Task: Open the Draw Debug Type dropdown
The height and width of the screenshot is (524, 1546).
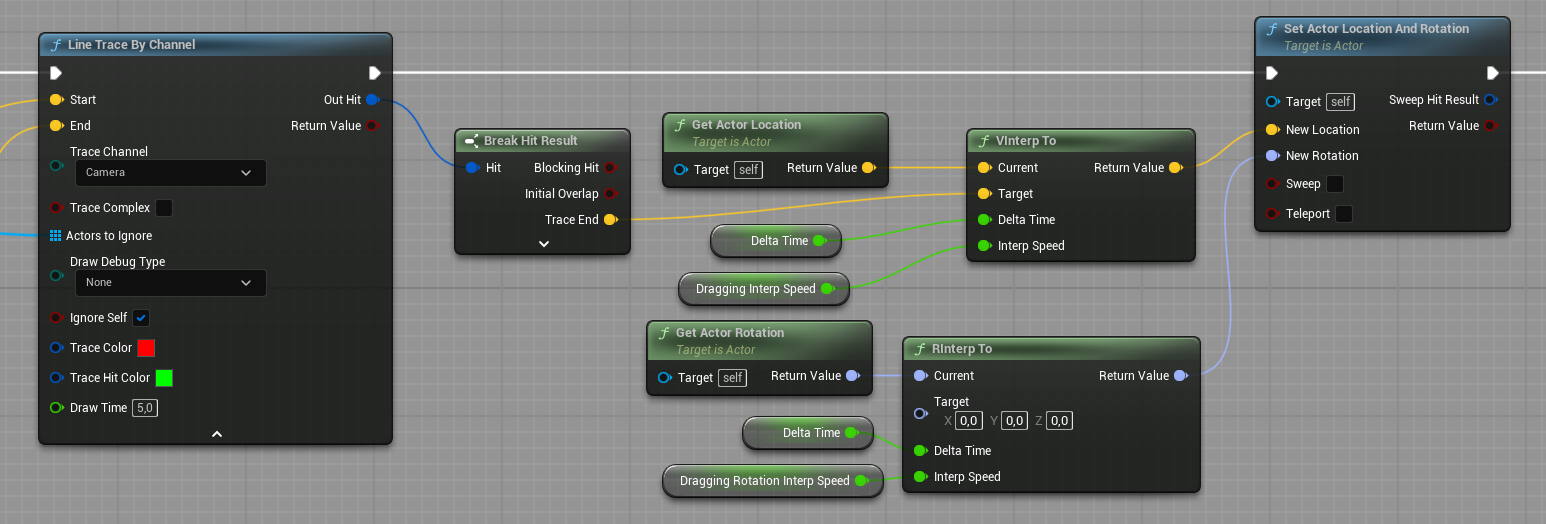Action: pos(171,283)
